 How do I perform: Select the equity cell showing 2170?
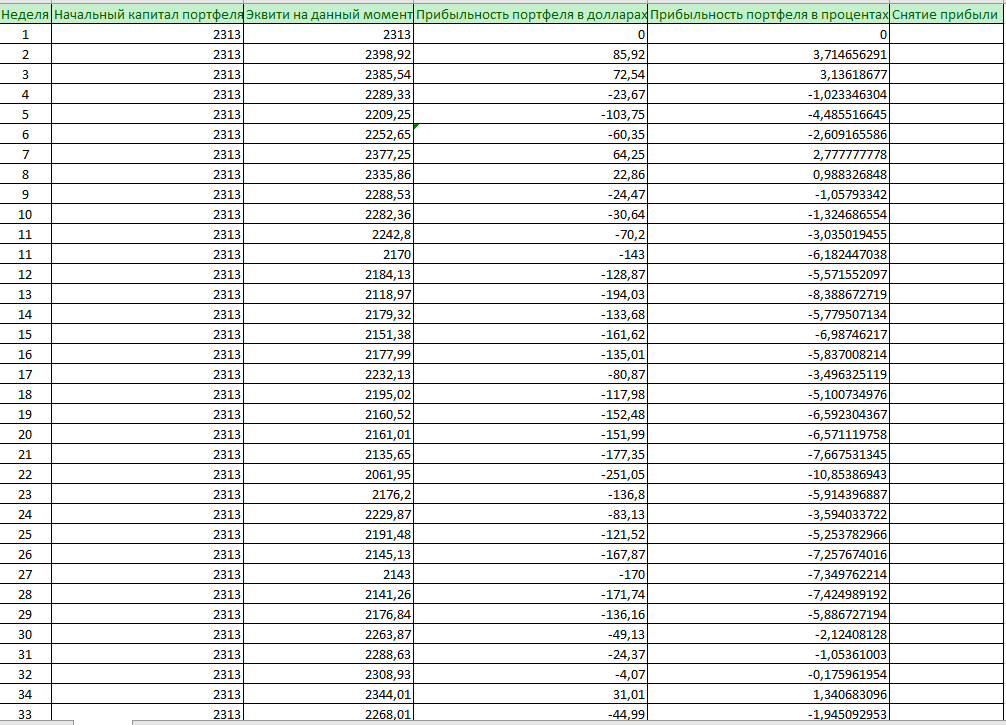(x=329, y=254)
